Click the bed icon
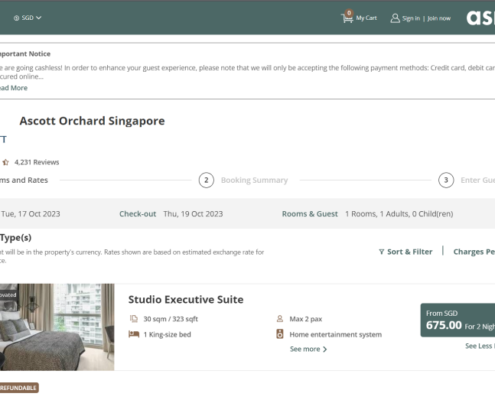Screen dimensions: 495x400 (x=134, y=334)
